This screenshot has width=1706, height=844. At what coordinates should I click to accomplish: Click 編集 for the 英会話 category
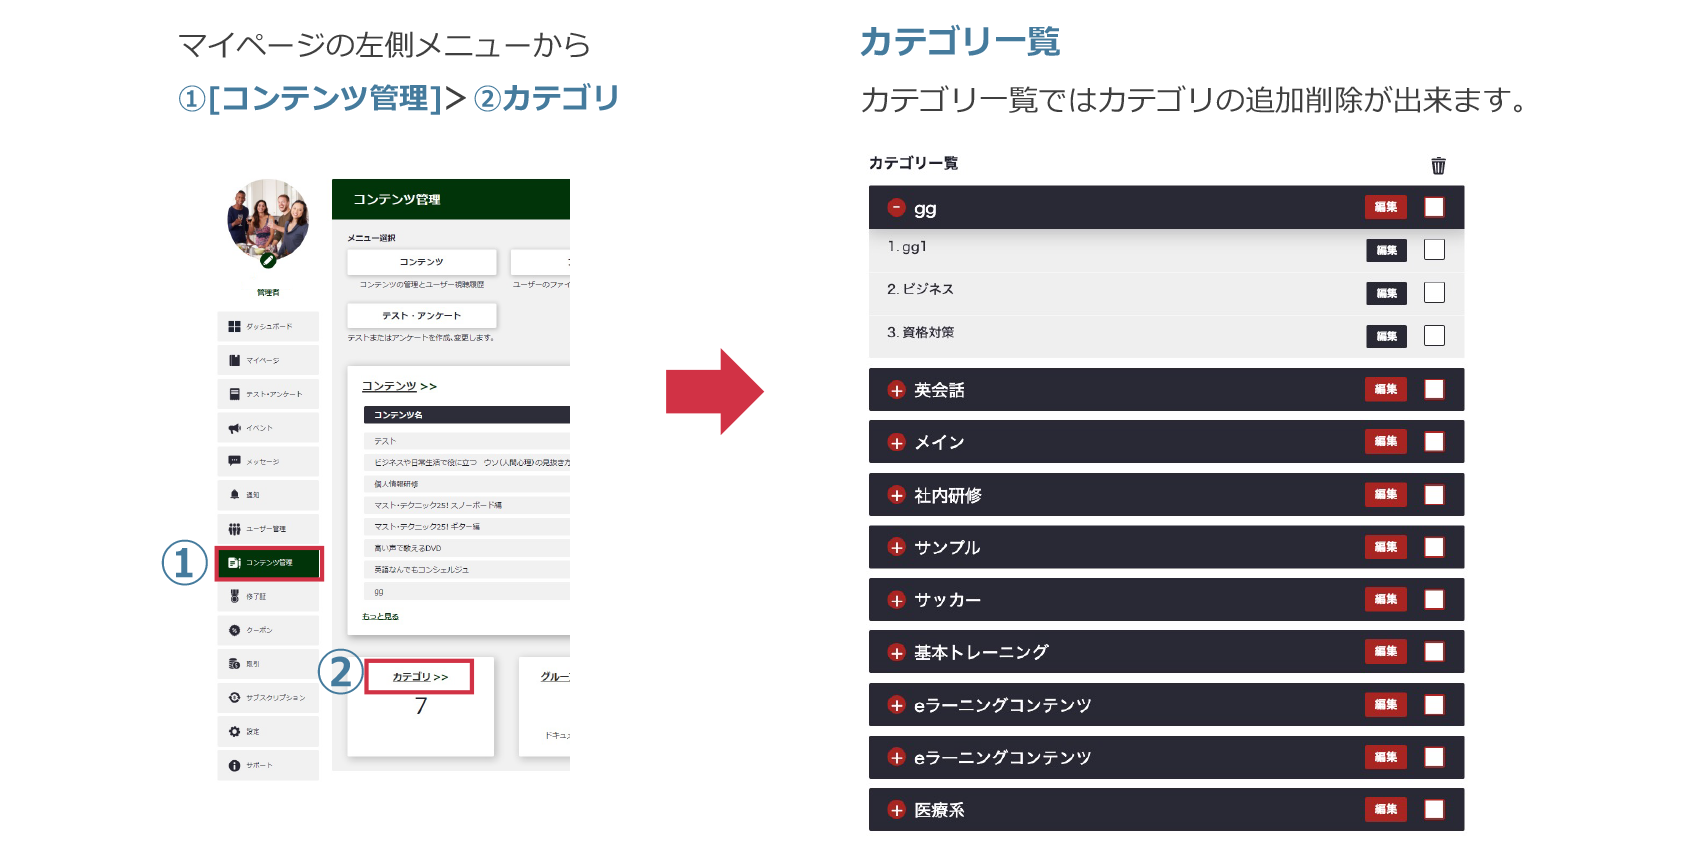[1386, 389]
